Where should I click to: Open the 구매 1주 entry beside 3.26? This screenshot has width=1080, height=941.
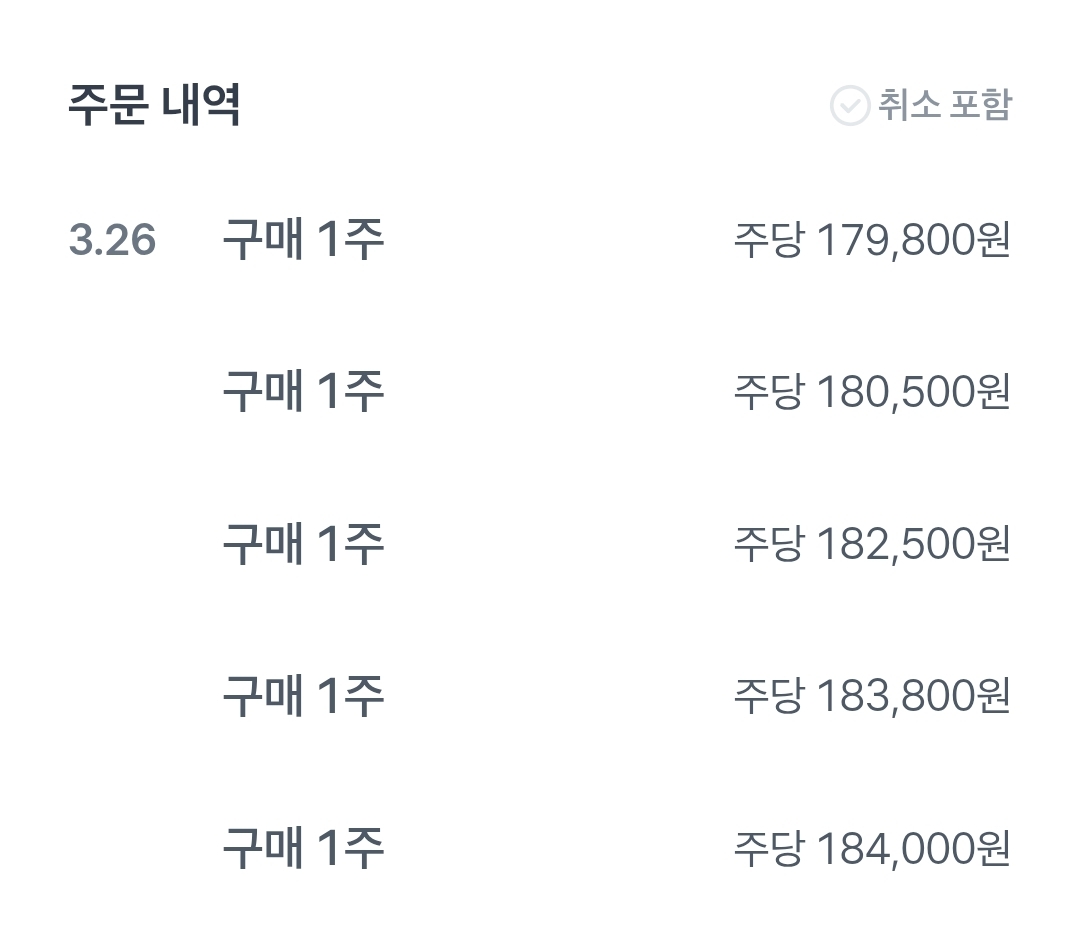click(304, 239)
